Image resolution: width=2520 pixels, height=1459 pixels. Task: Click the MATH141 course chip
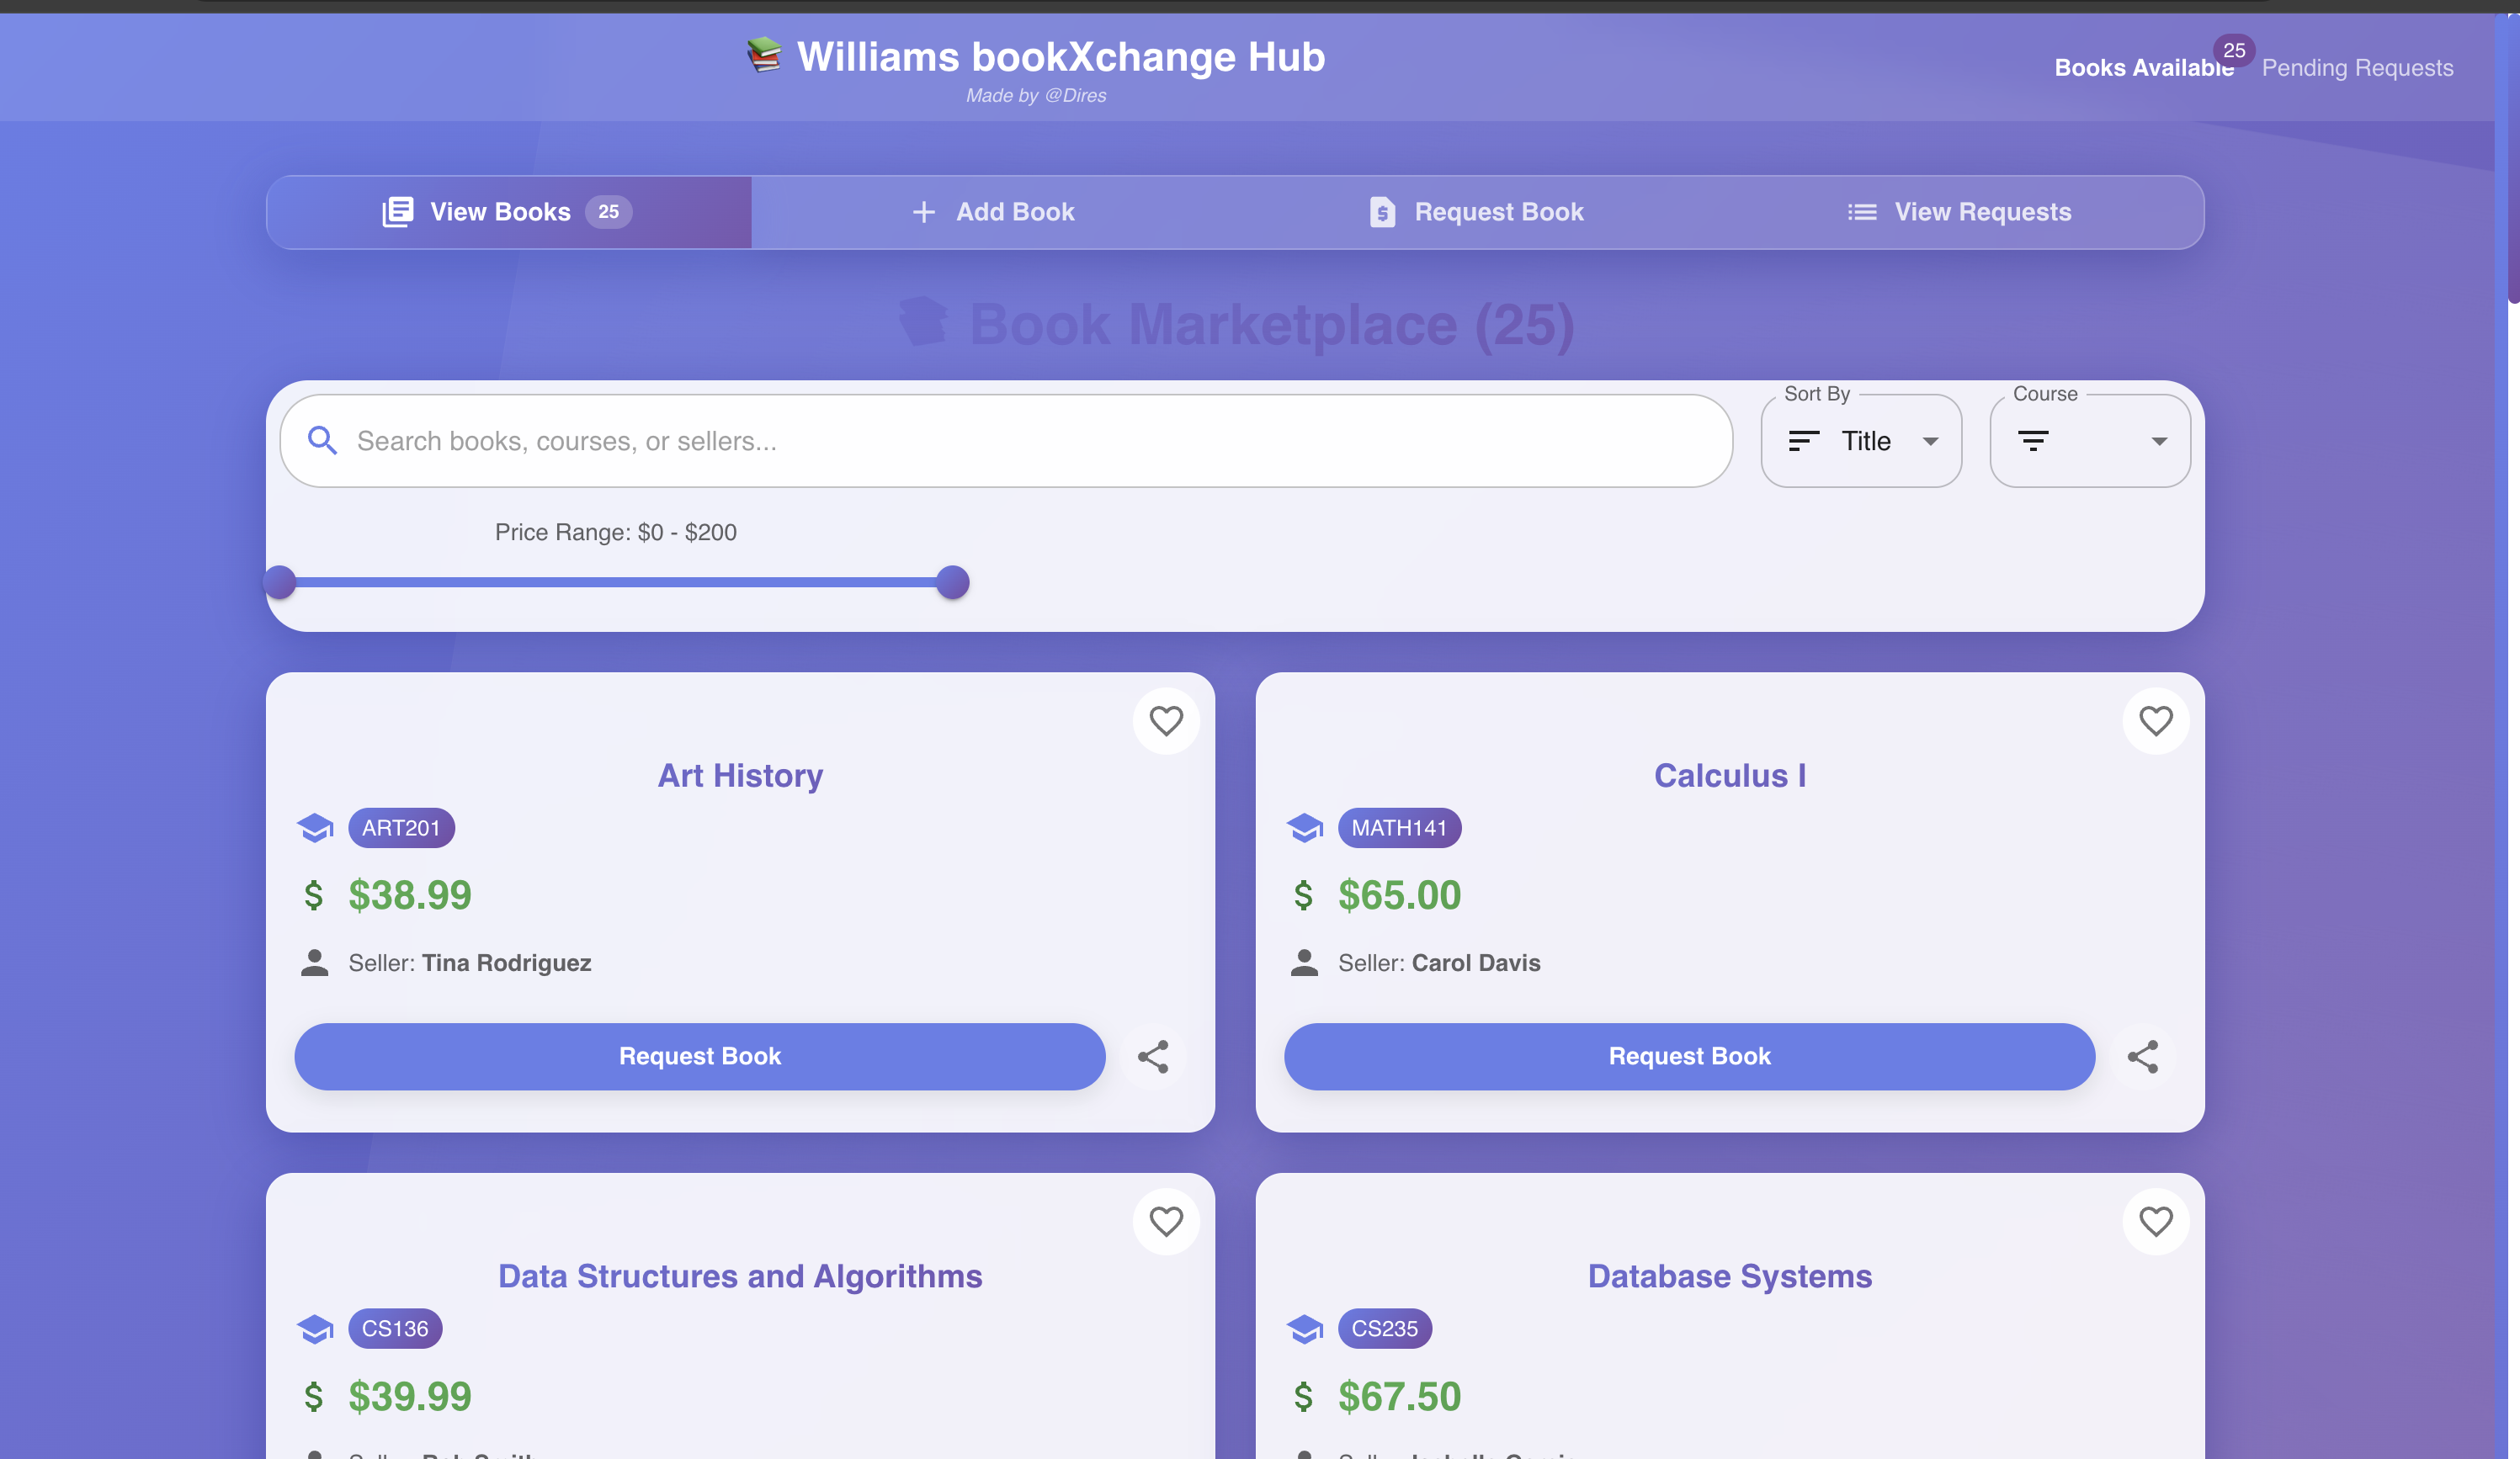coord(1399,828)
